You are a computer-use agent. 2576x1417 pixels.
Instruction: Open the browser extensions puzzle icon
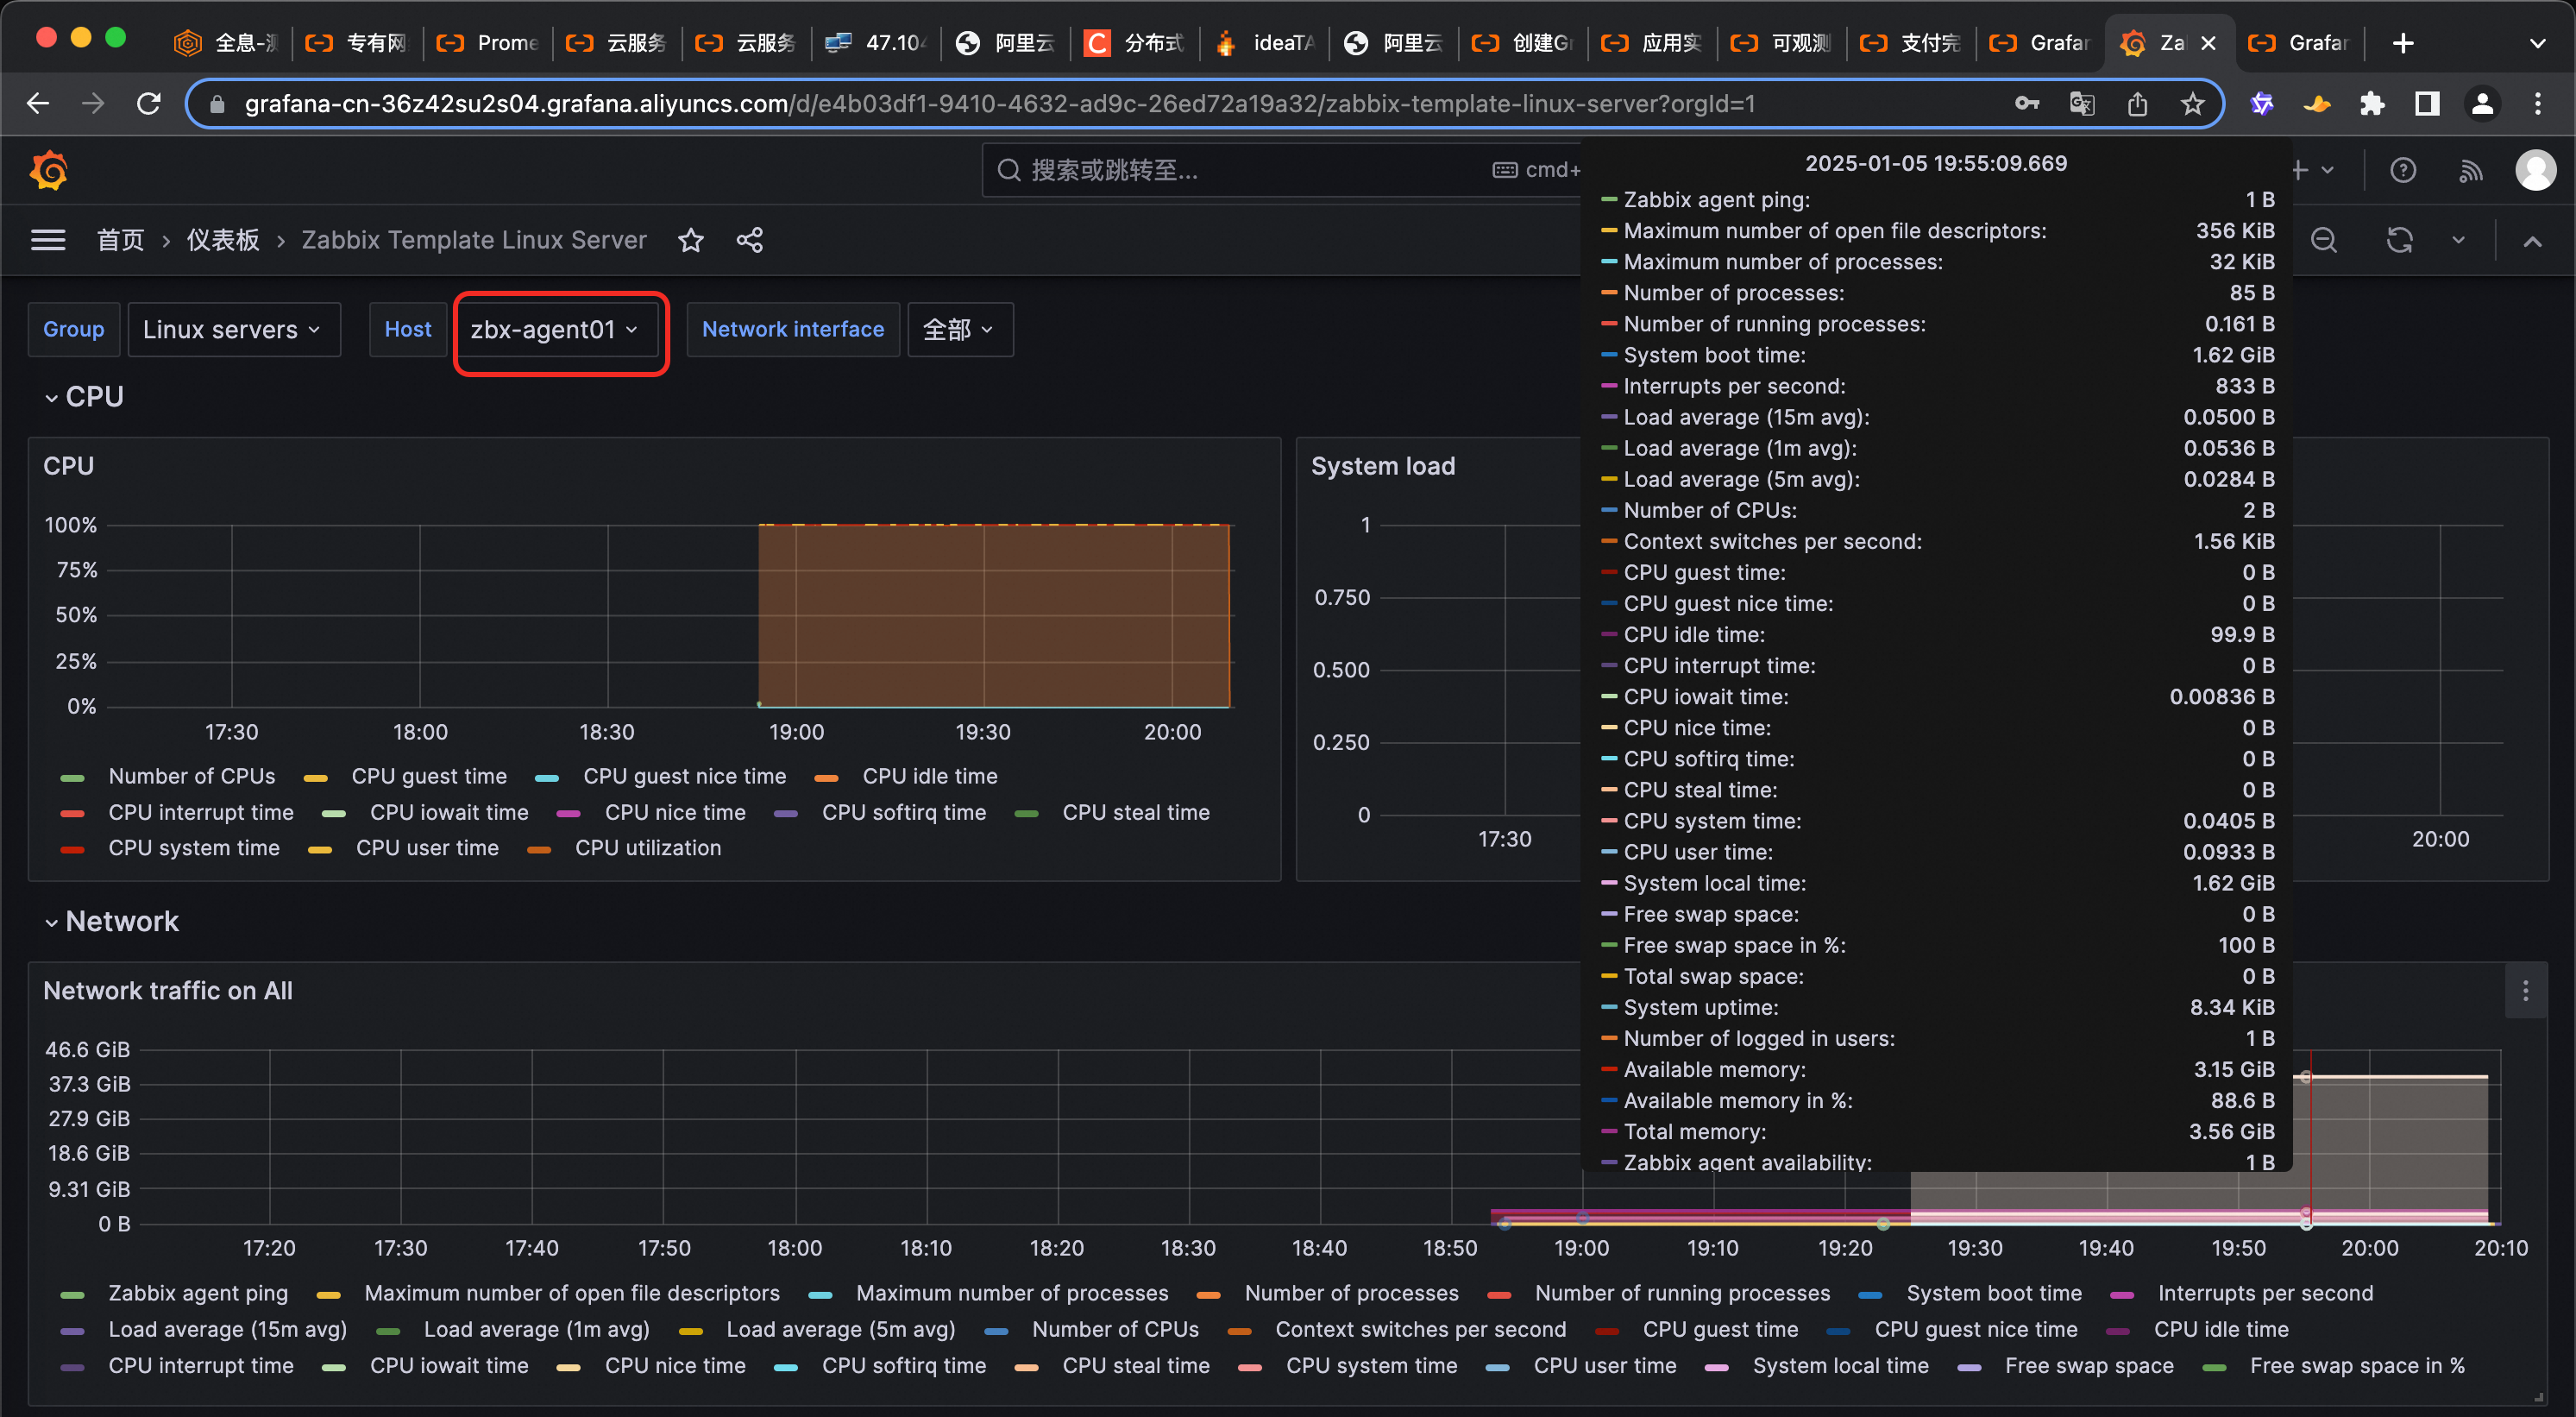point(2372,103)
